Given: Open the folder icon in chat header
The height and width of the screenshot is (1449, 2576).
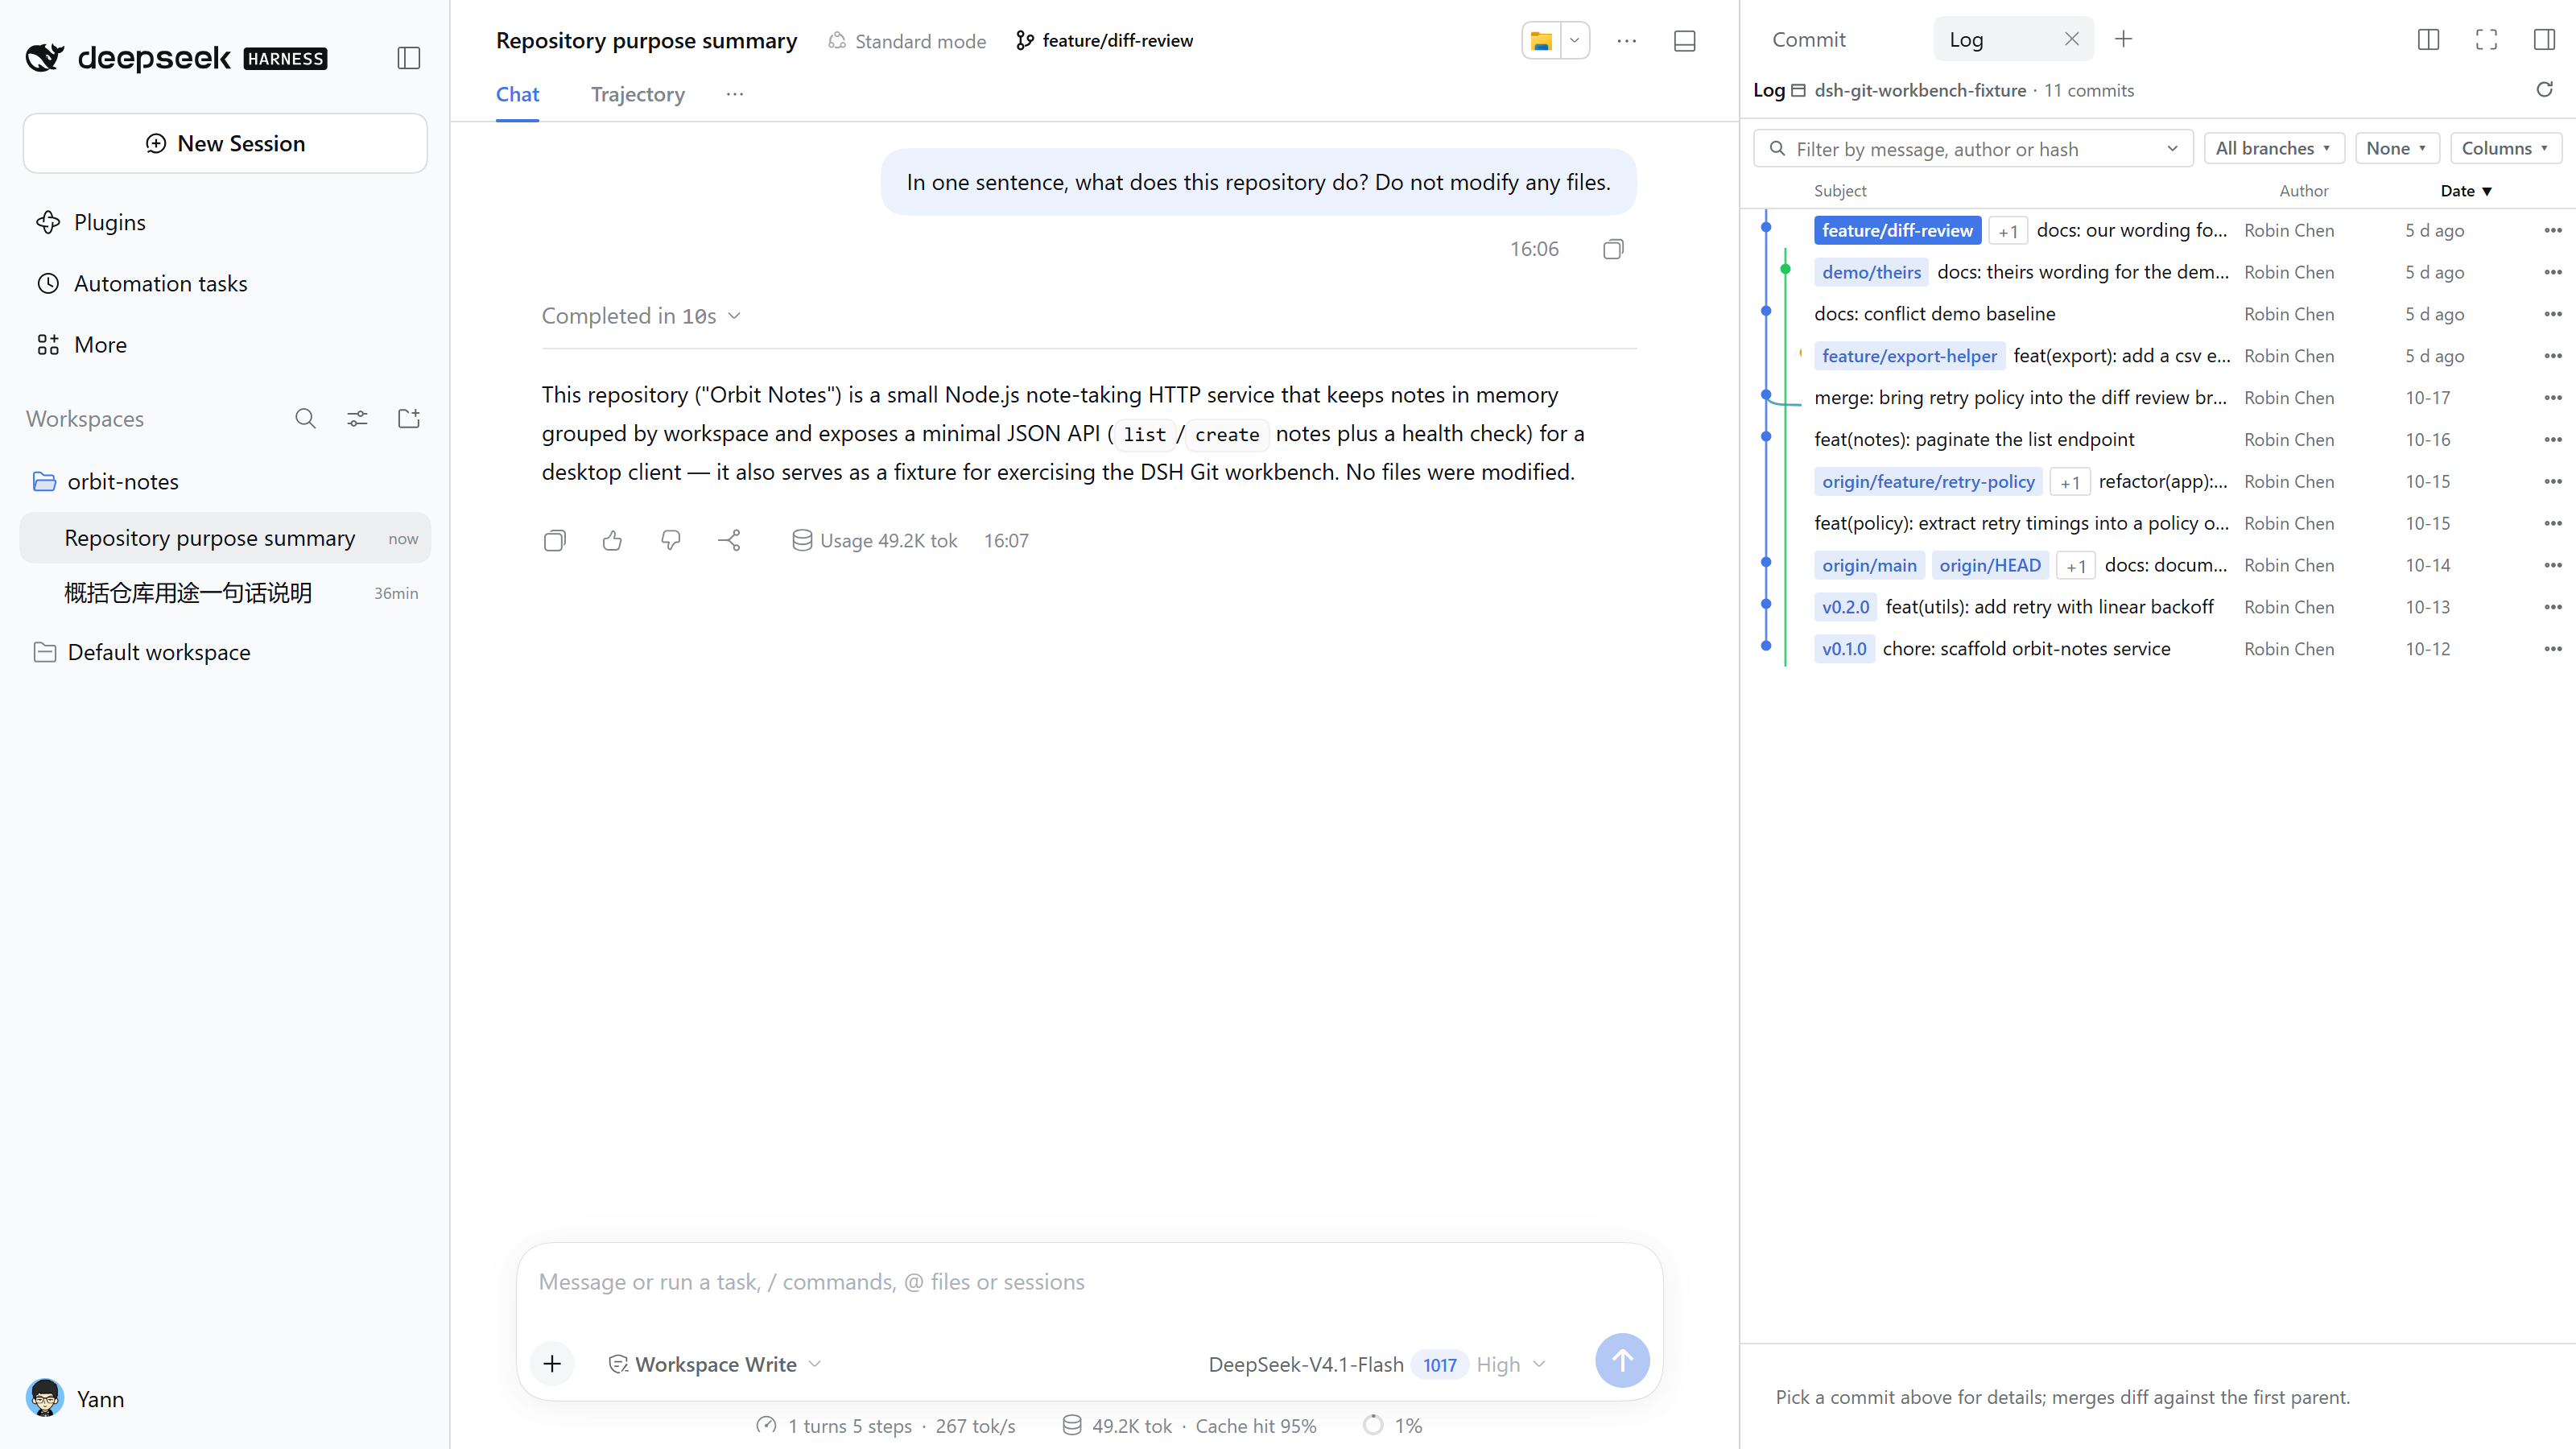Looking at the screenshot, I should pyautogui.click(x=1541, y=41).
